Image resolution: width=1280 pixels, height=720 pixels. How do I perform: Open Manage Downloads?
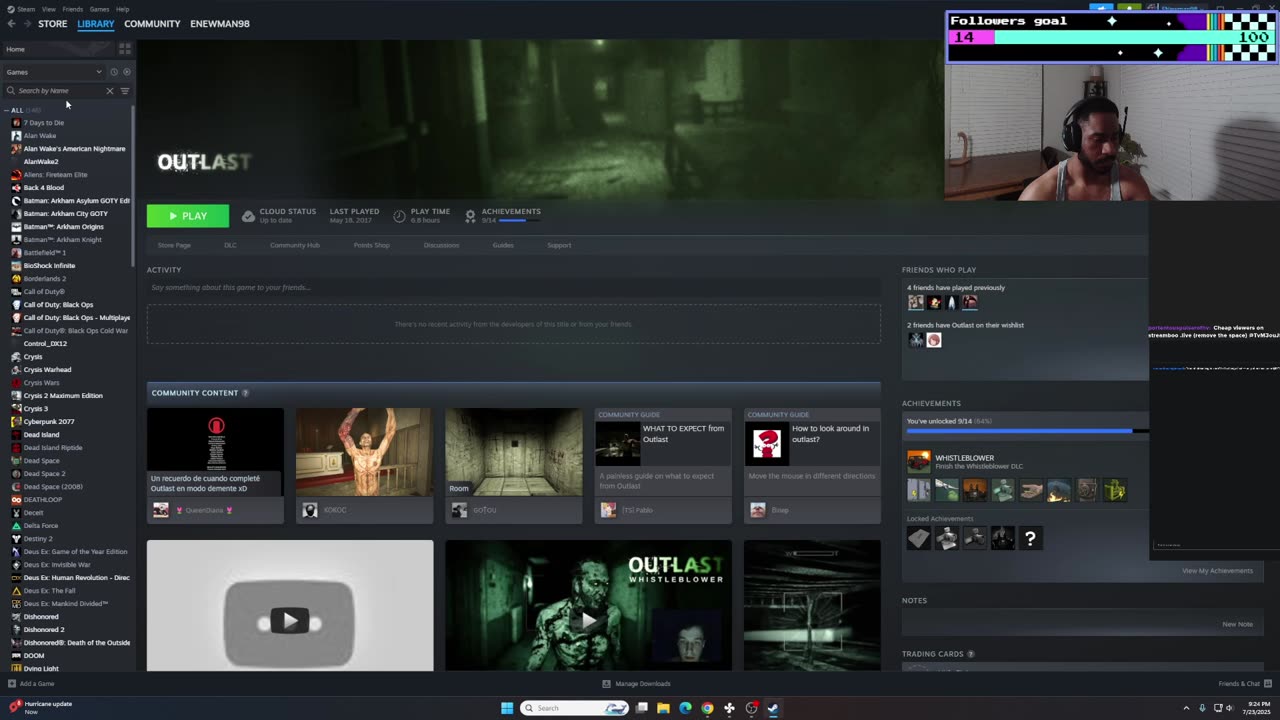[x=636, y=684]
